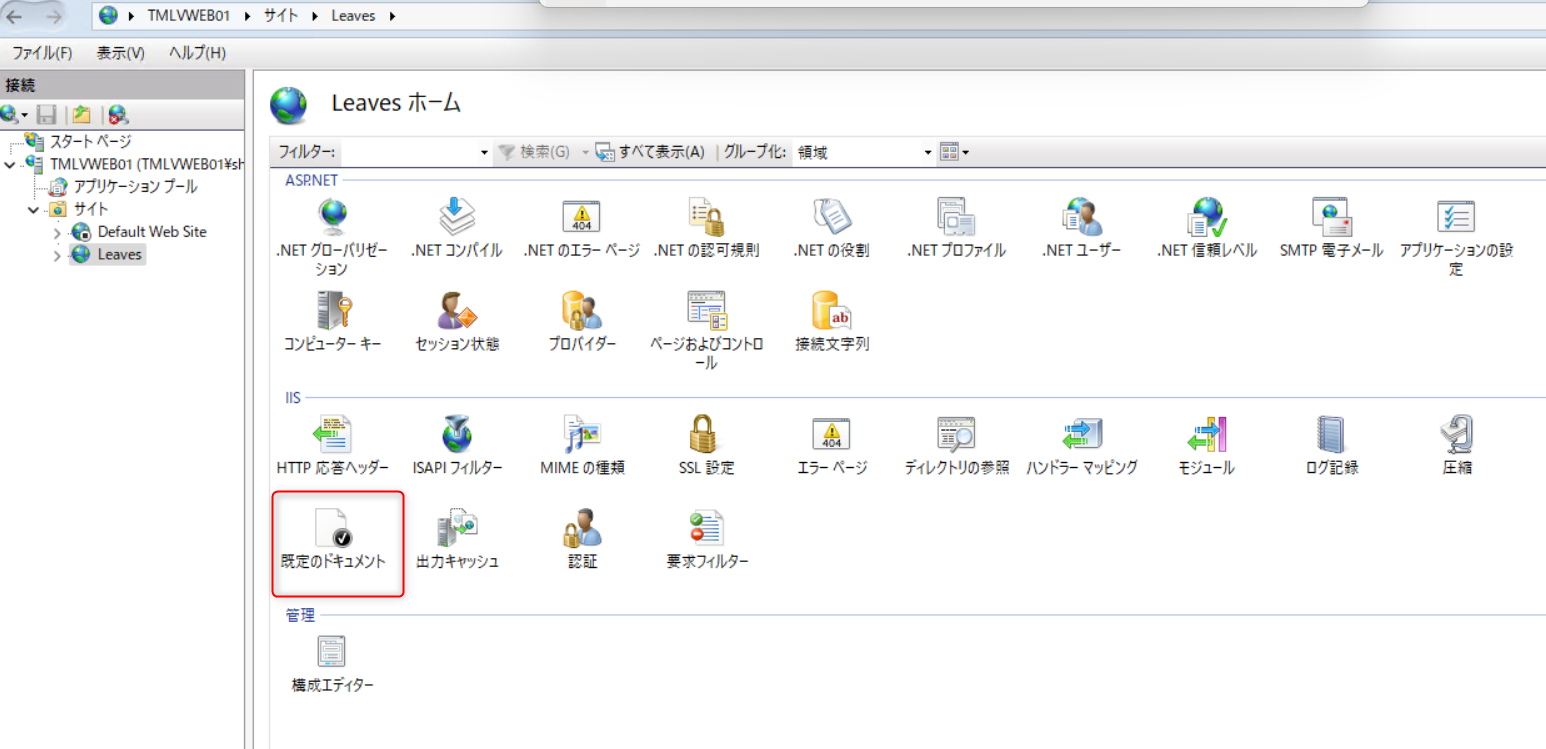
Task: Open the ファイル(F) menu
Action: coord(42,53)
